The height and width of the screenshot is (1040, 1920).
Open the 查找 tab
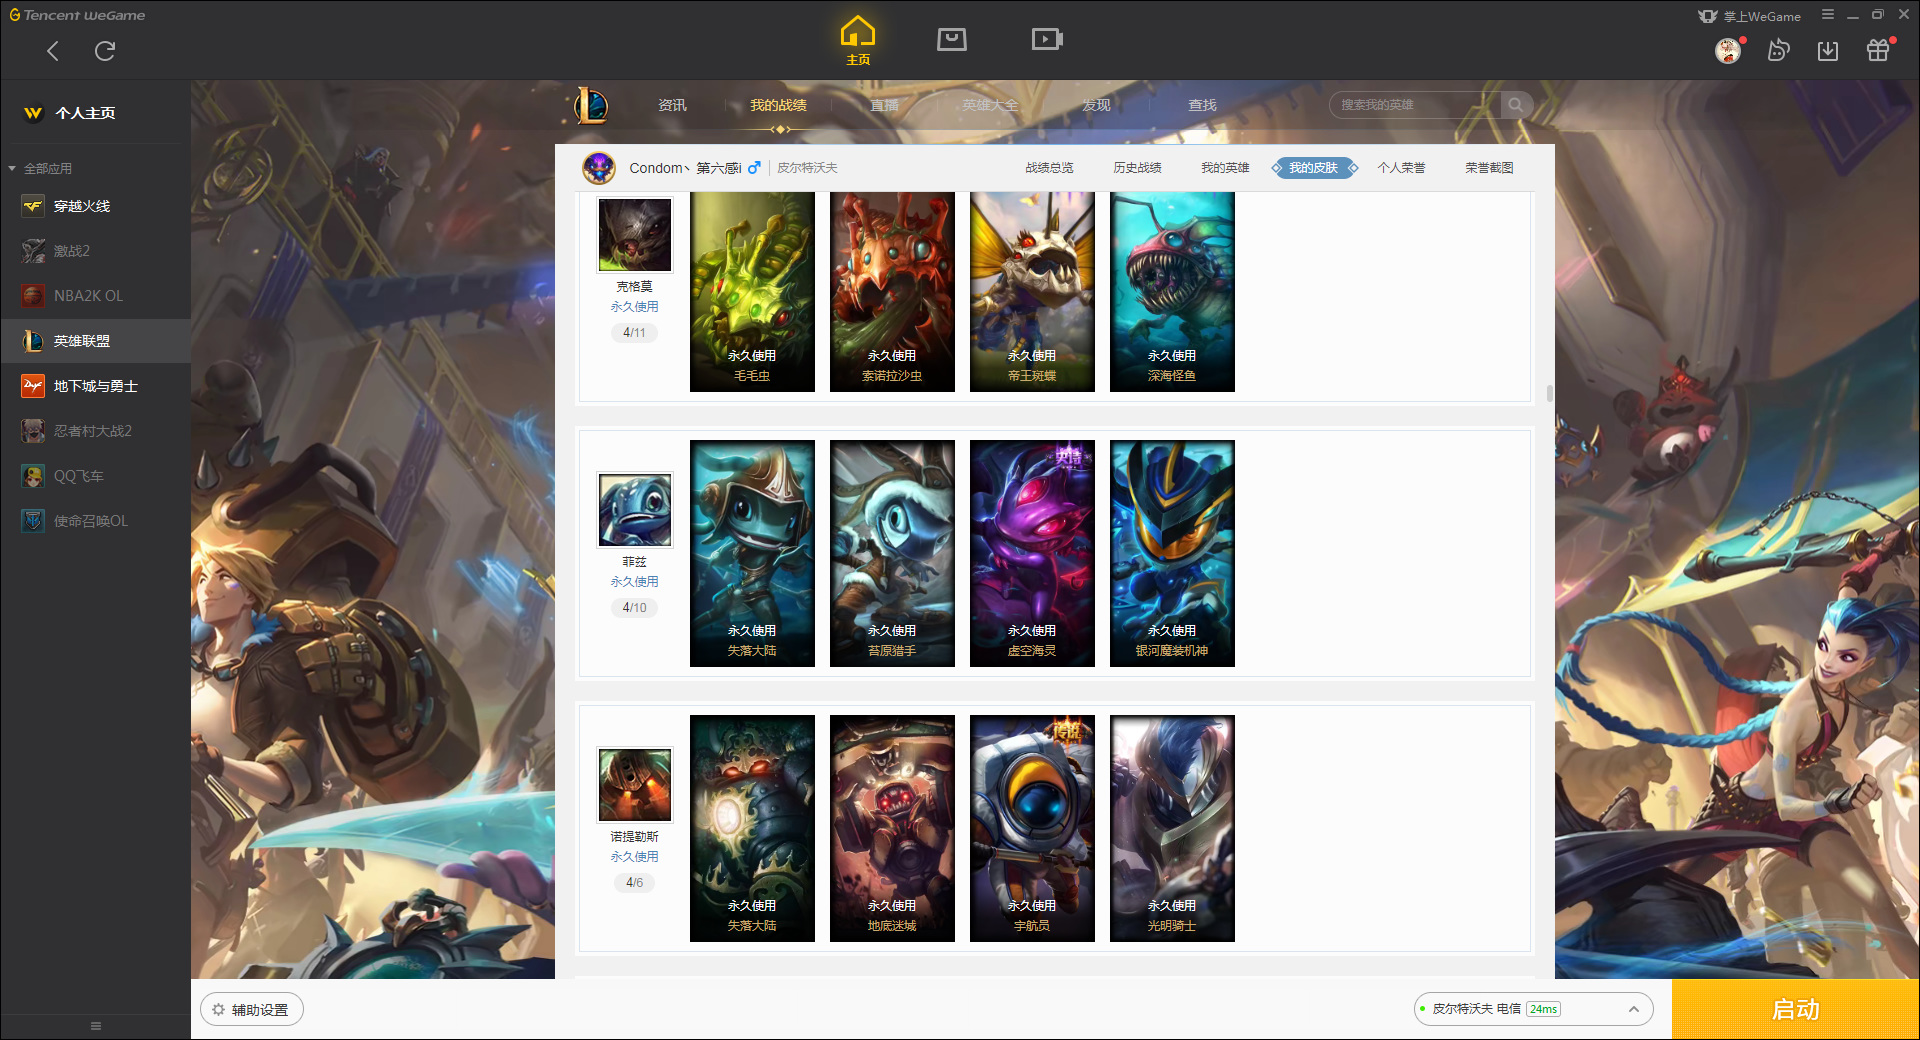pyautogui.click(x=1202, y=105)
